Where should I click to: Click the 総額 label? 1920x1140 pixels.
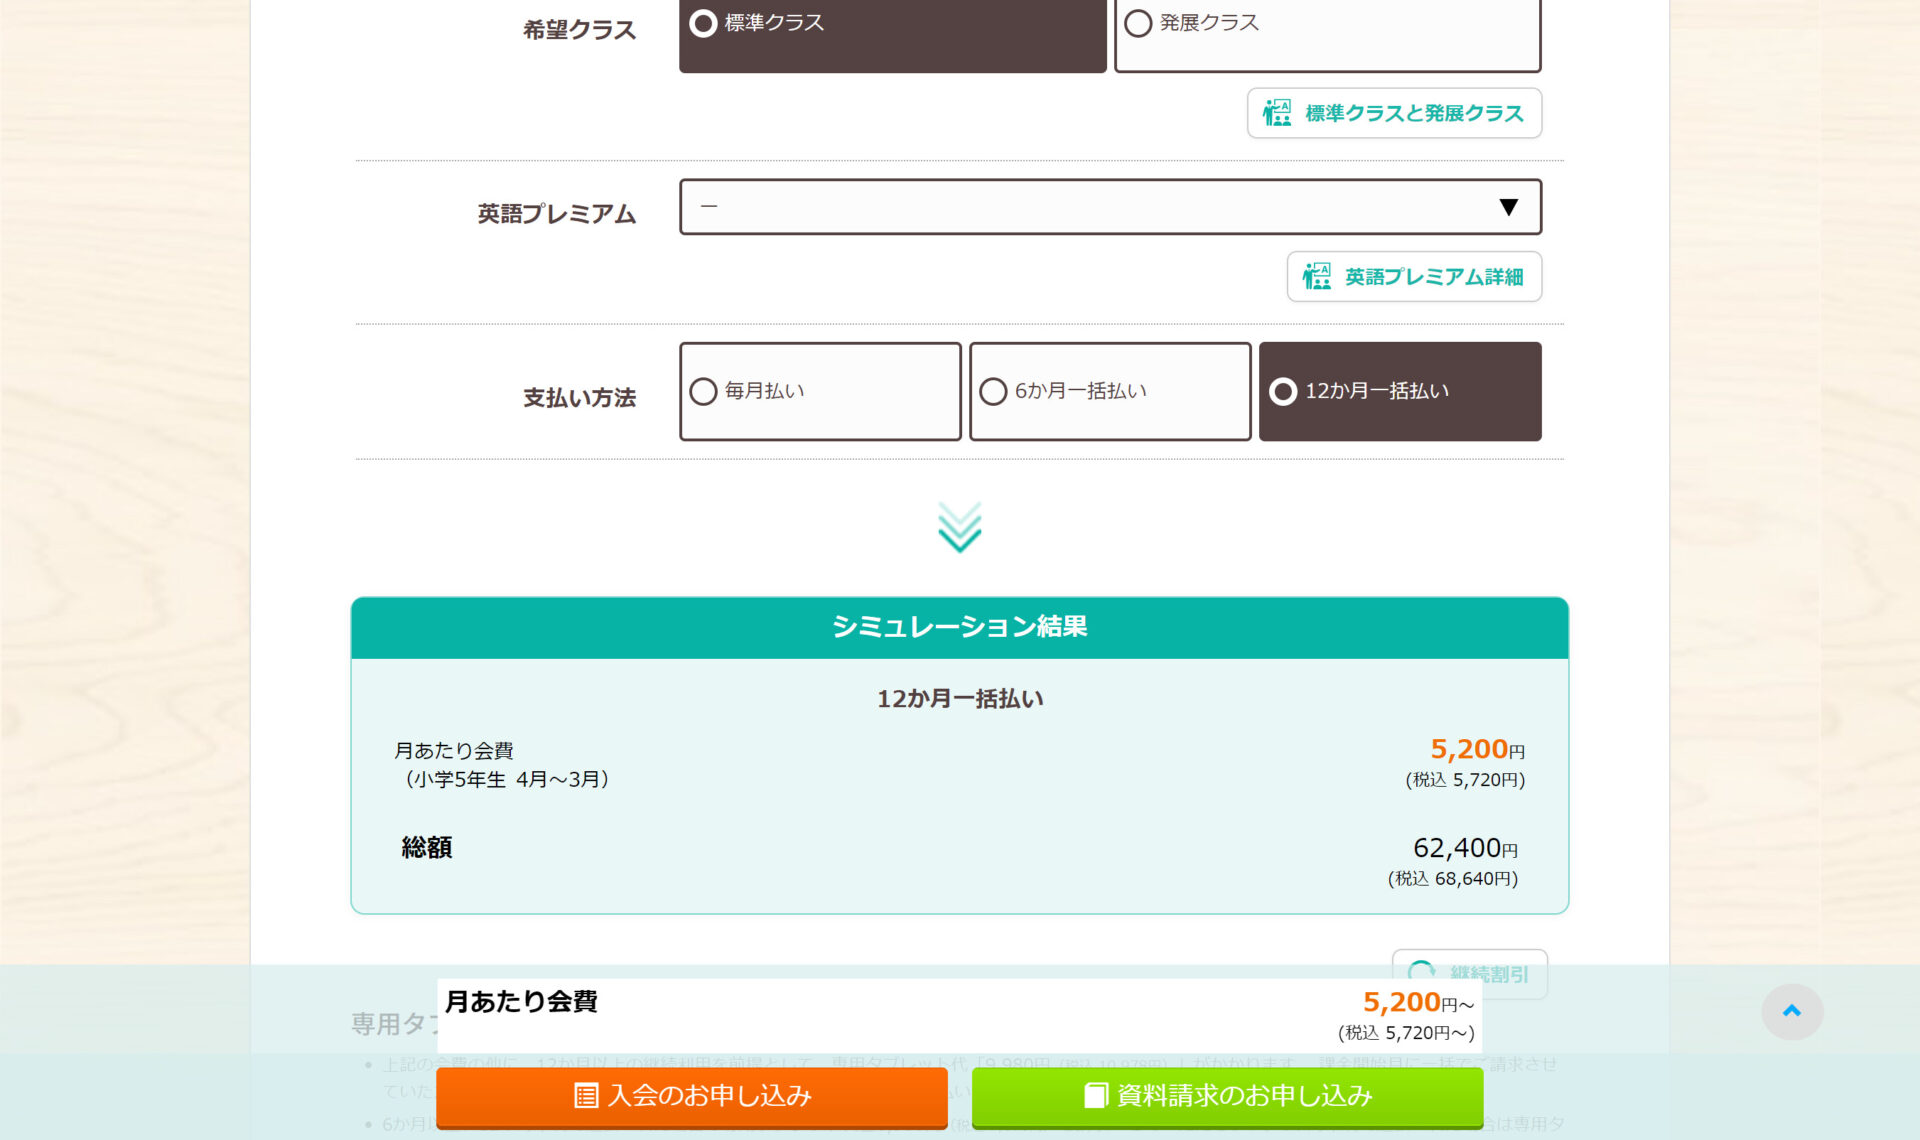(427, 848)
